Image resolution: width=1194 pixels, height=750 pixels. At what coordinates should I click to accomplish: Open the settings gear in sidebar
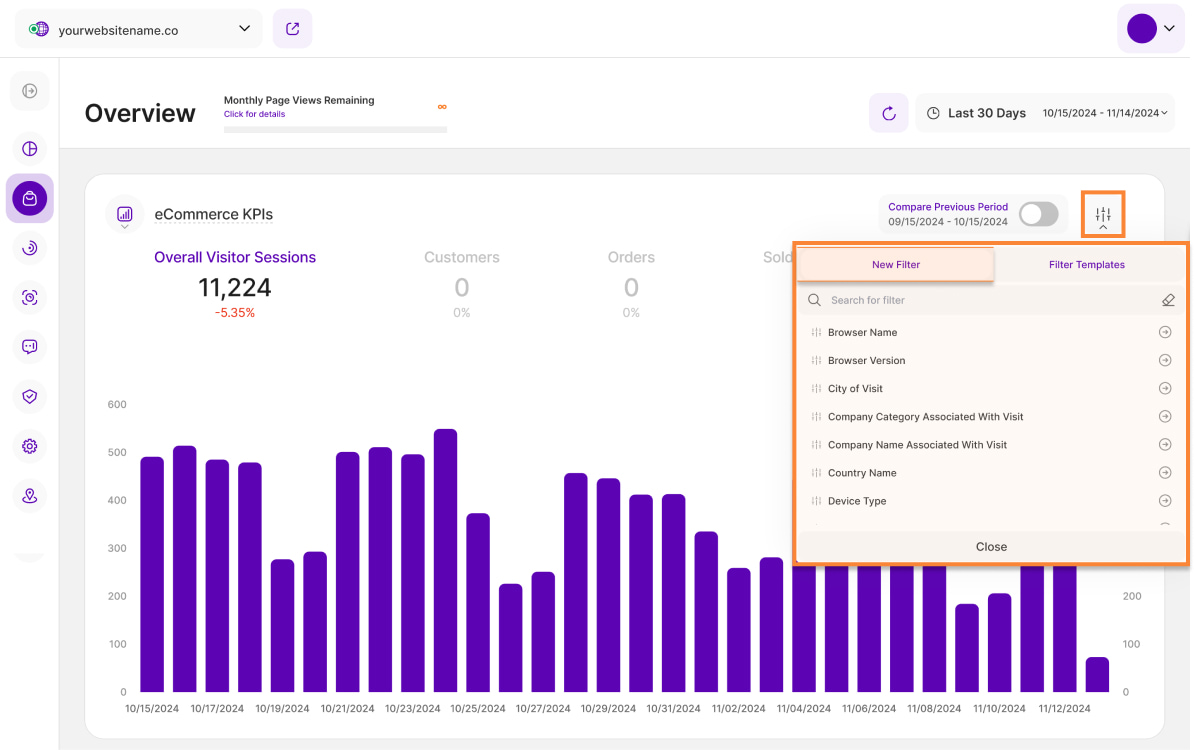pyautogui.click(x=30, y=446)
